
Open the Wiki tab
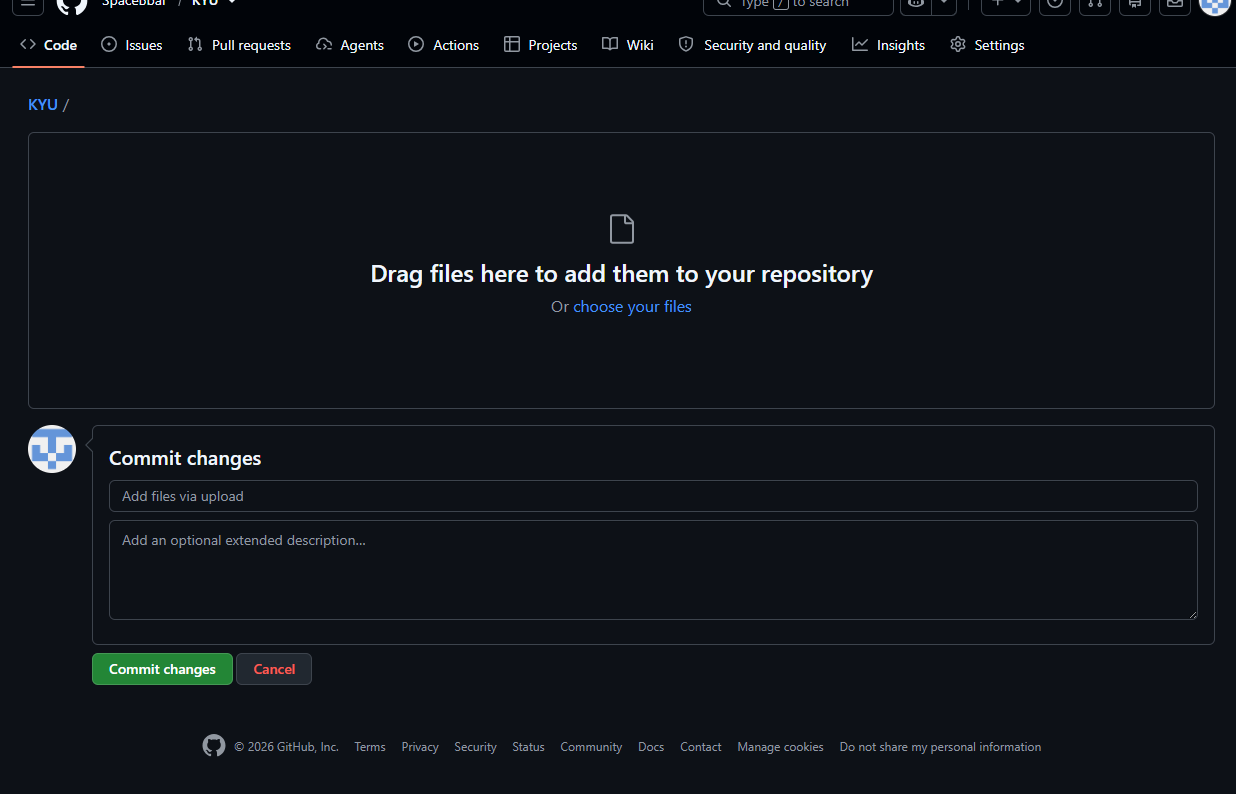[x=628, y=45]
